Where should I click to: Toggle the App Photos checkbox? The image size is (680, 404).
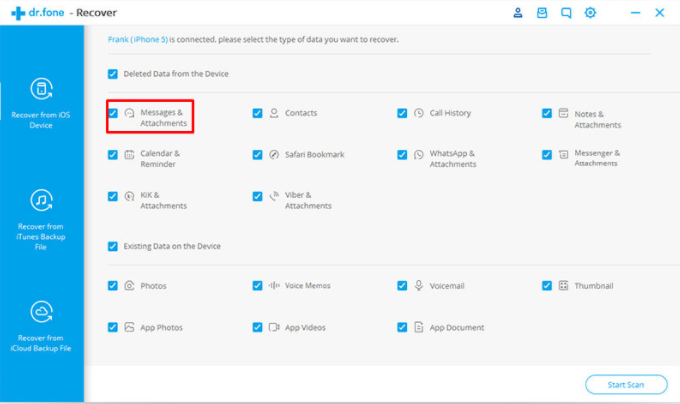click(113, 327)
